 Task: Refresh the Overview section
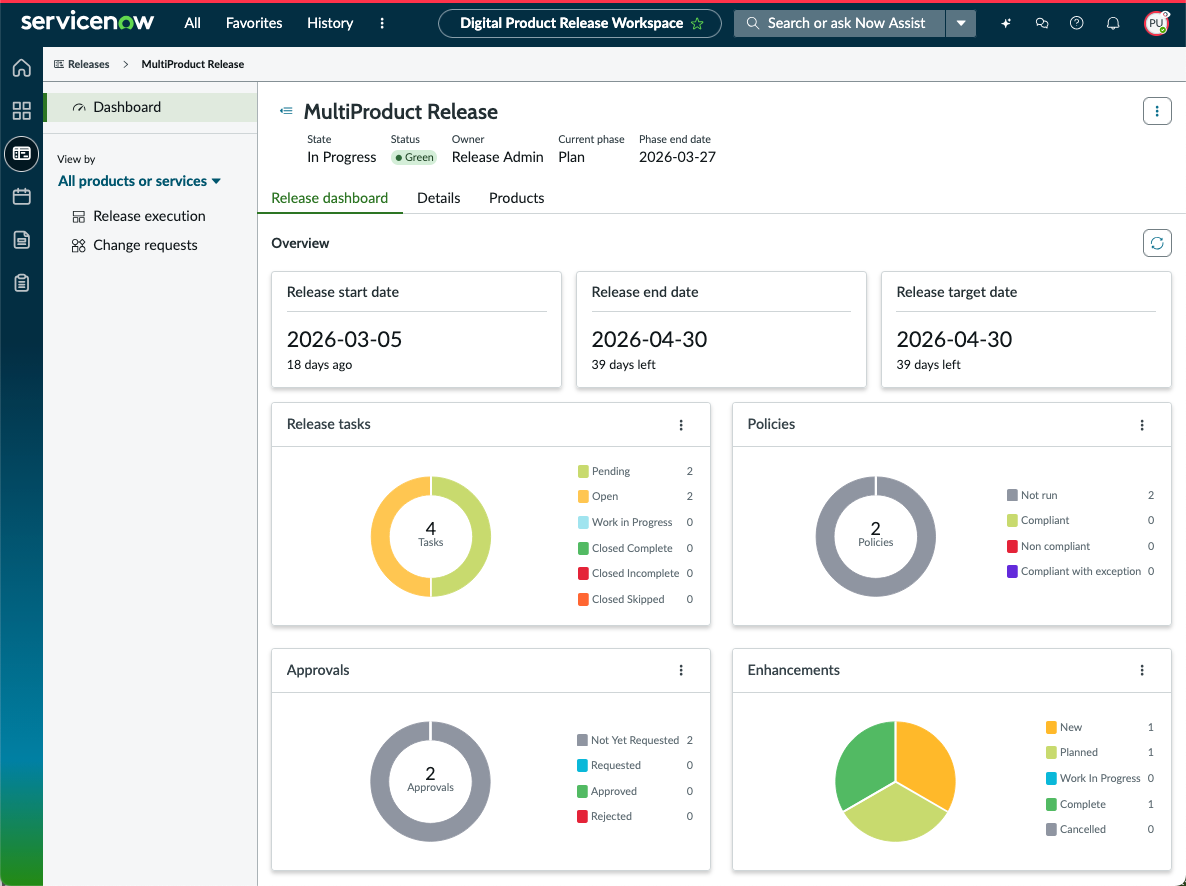(1157, 243)
